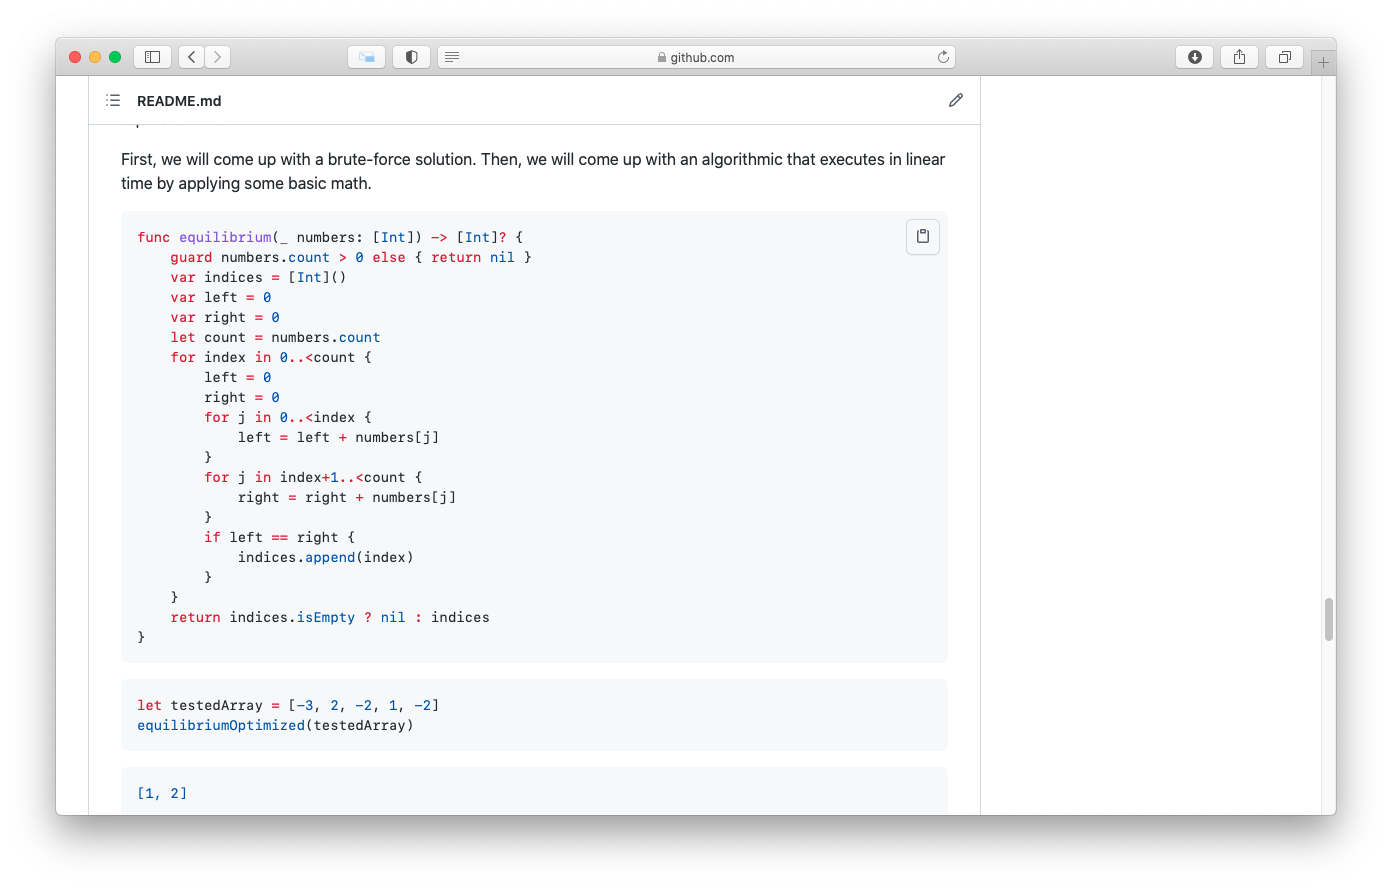Click the brute-force solution paragraph text
The image size is (1392, 889).
coord(533,171)
